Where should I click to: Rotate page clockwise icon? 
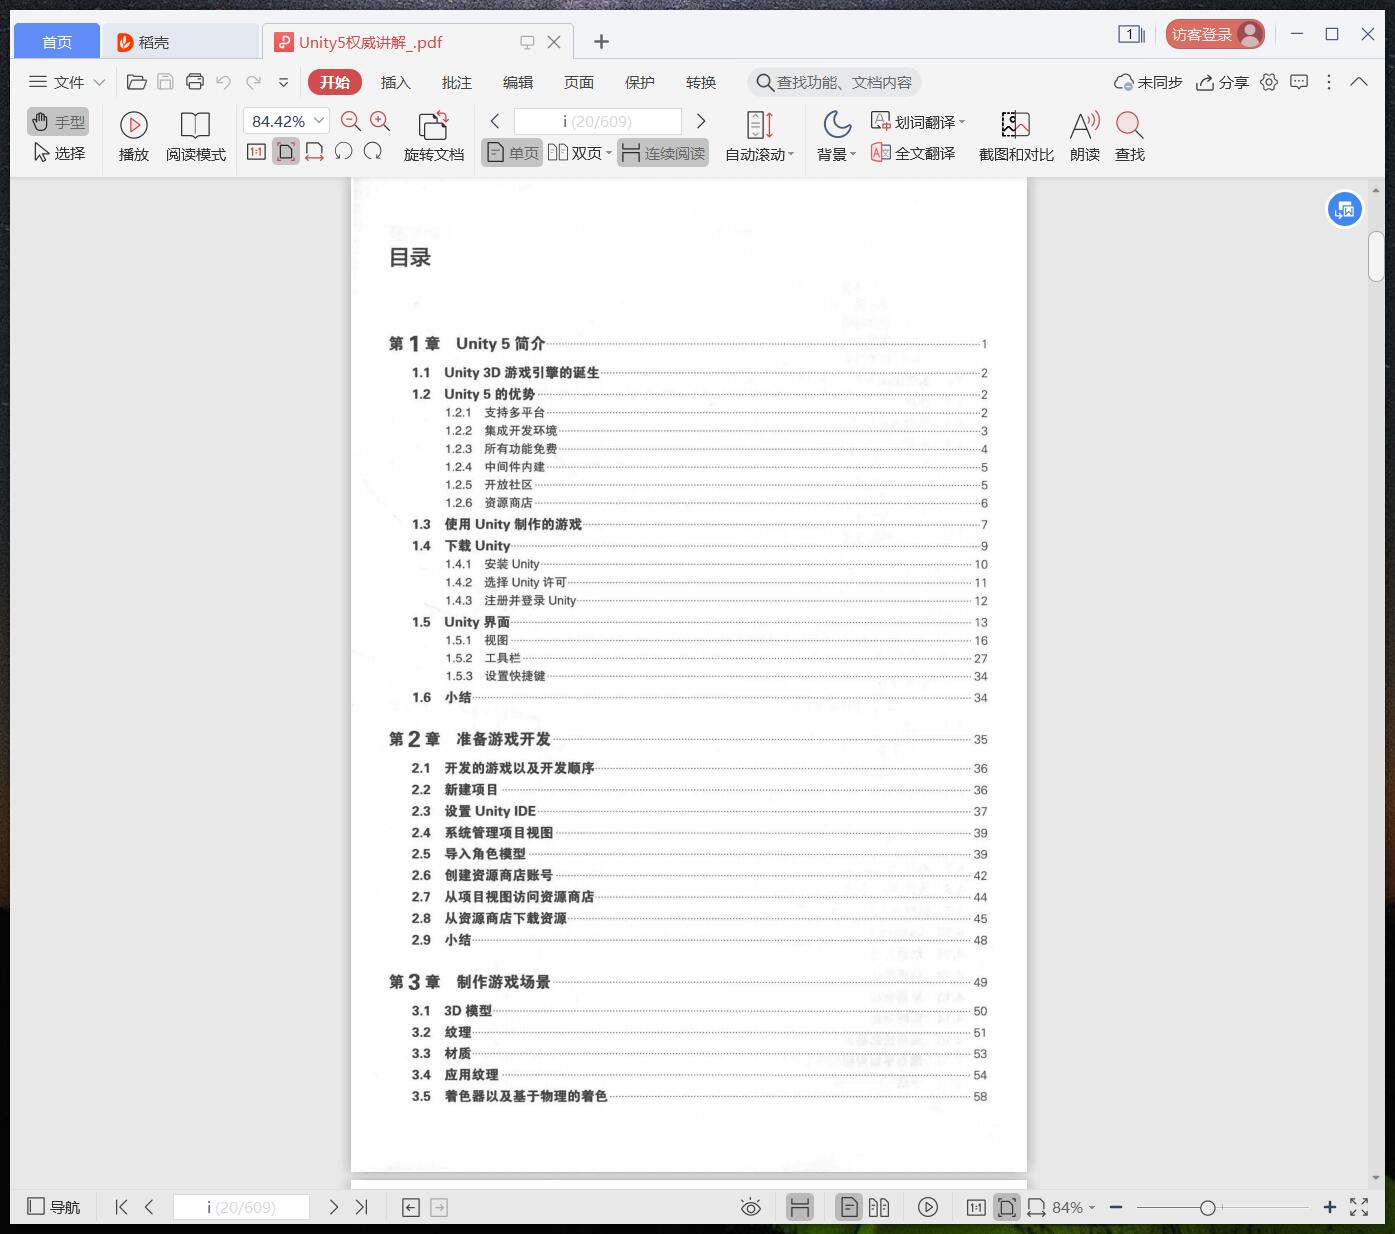pos(373,152)
